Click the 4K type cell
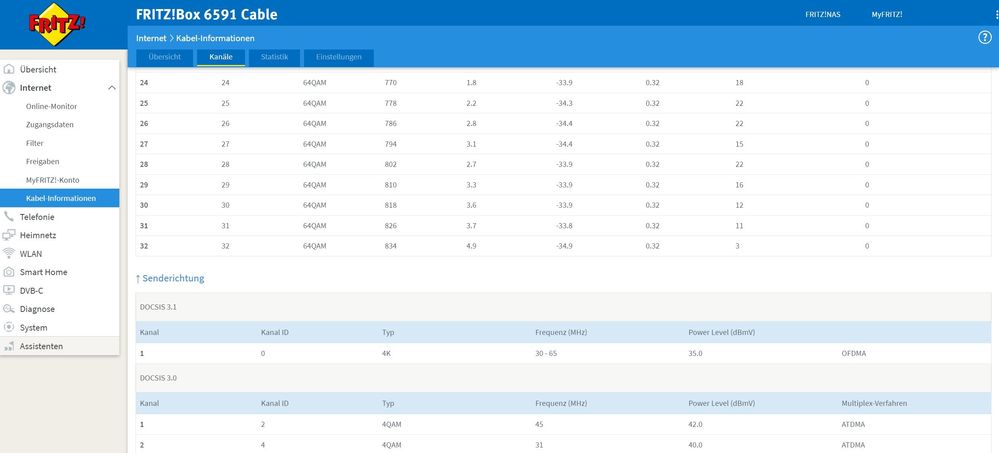This screenshot has height=453, width=999. pyautogui.click(x=386, y=353)
